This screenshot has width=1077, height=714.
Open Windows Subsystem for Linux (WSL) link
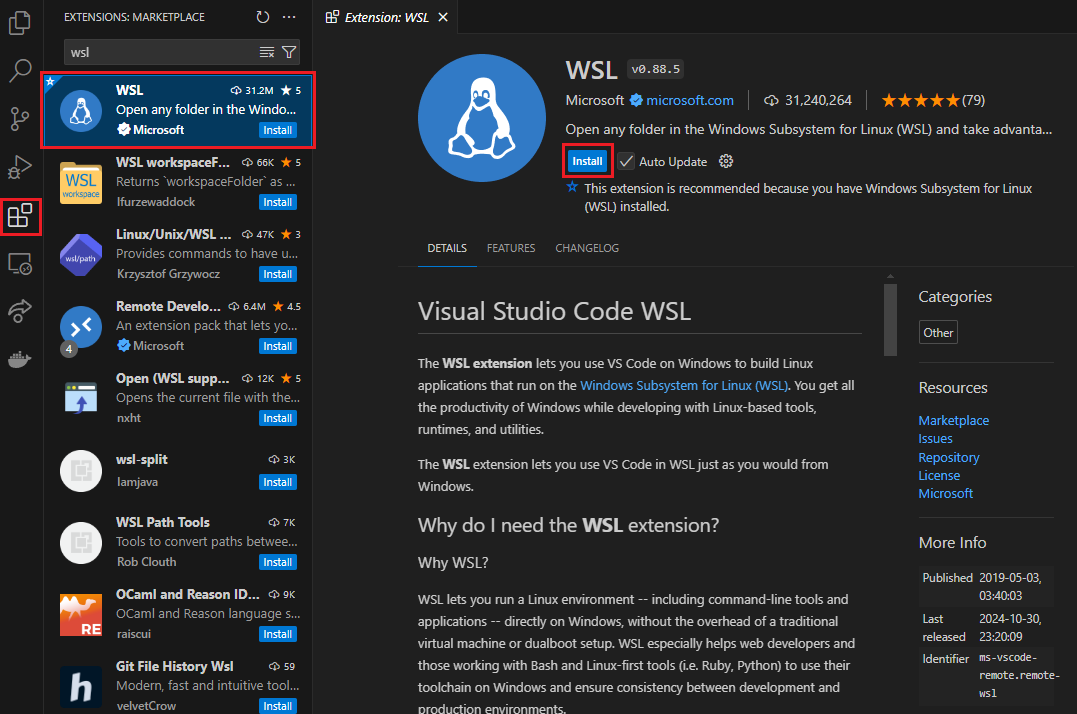(684, 385)
